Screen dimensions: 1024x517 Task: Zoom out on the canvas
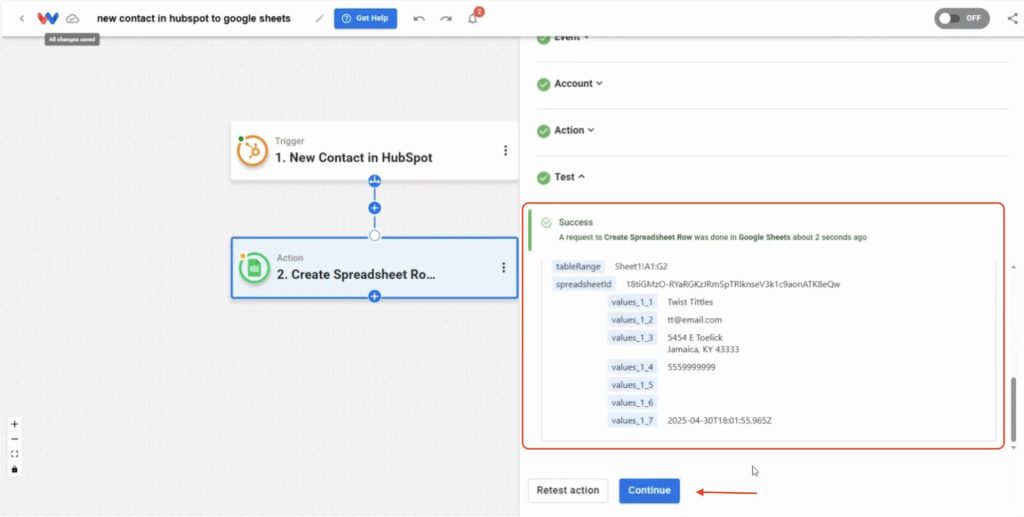click(14, 439)
